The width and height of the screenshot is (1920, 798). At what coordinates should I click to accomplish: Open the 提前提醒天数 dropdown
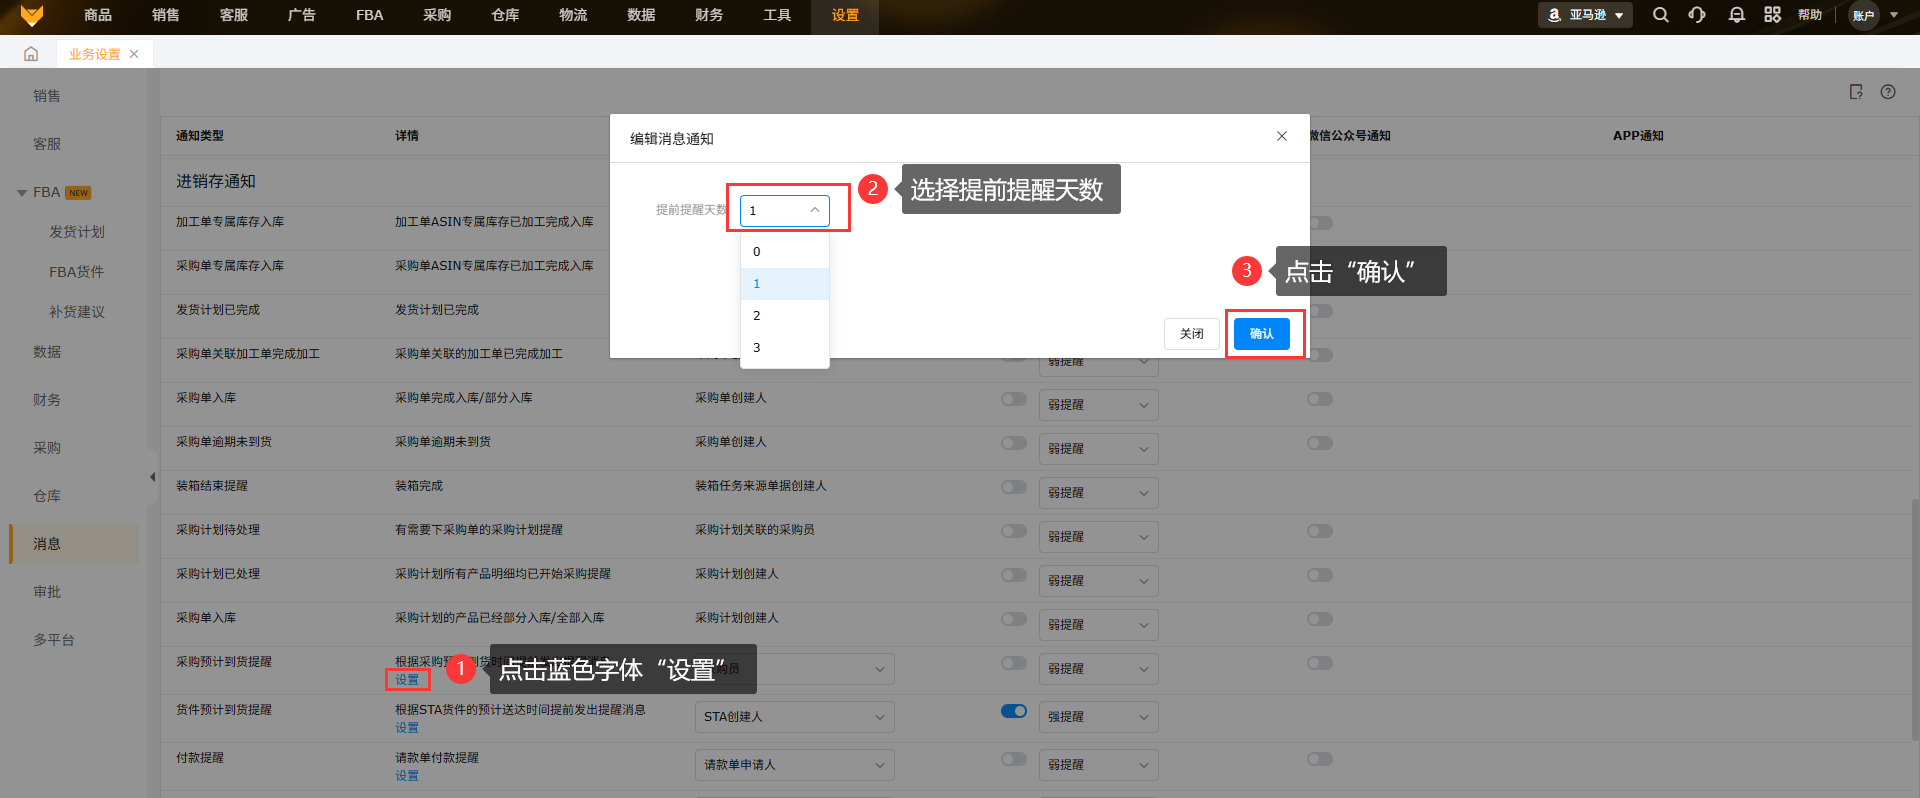point(784,210)
